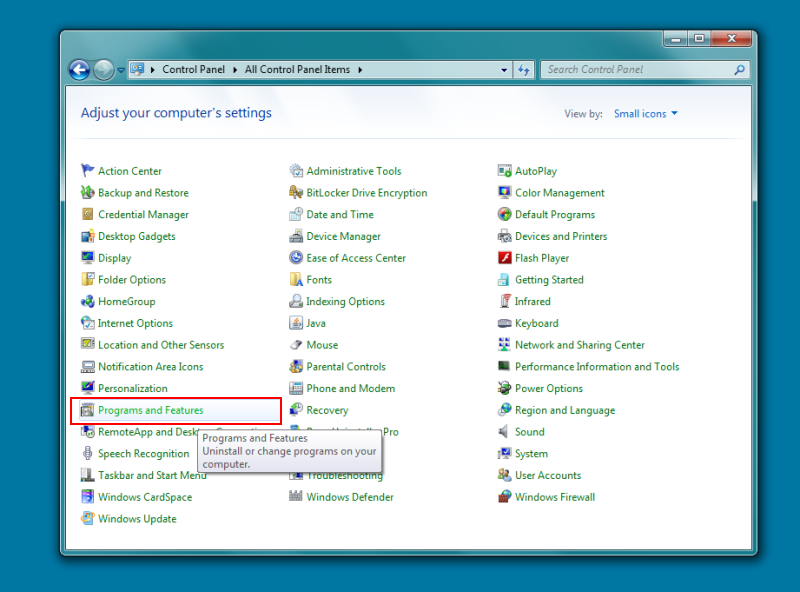Screen dimensions: 800x592
Task: Expand the arrow after Control Panel breadcrumb
Action: [x=235, y=70]
